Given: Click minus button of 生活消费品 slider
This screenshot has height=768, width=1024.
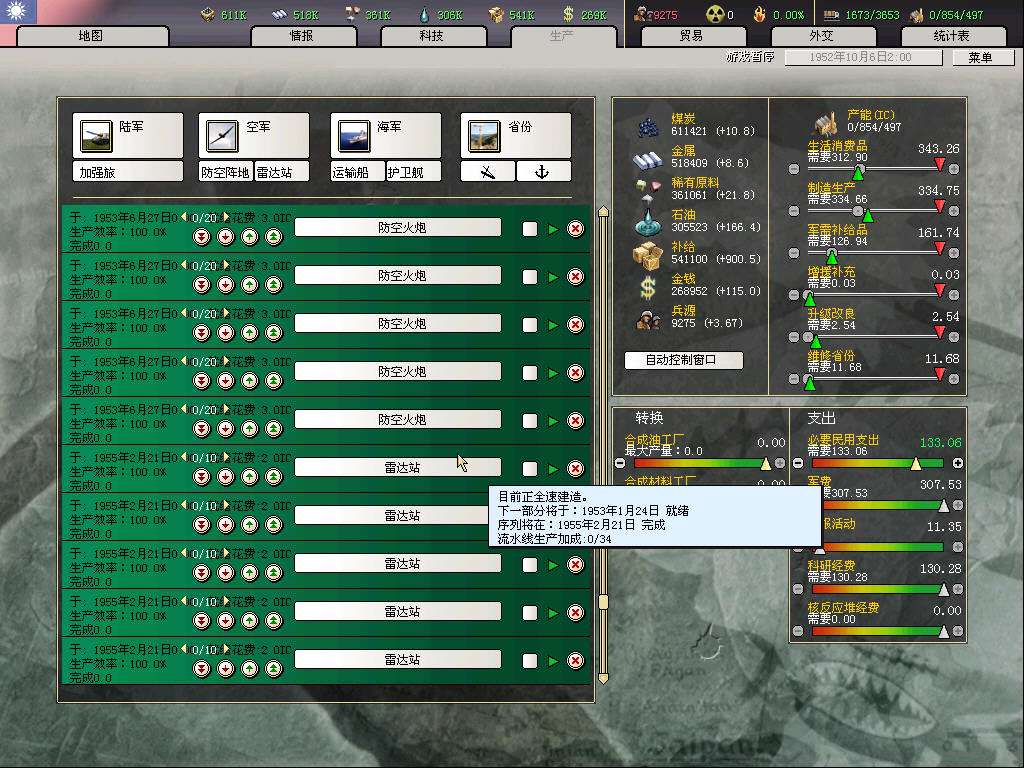Looking at the screenshot, I should click(x=794, y=169).
